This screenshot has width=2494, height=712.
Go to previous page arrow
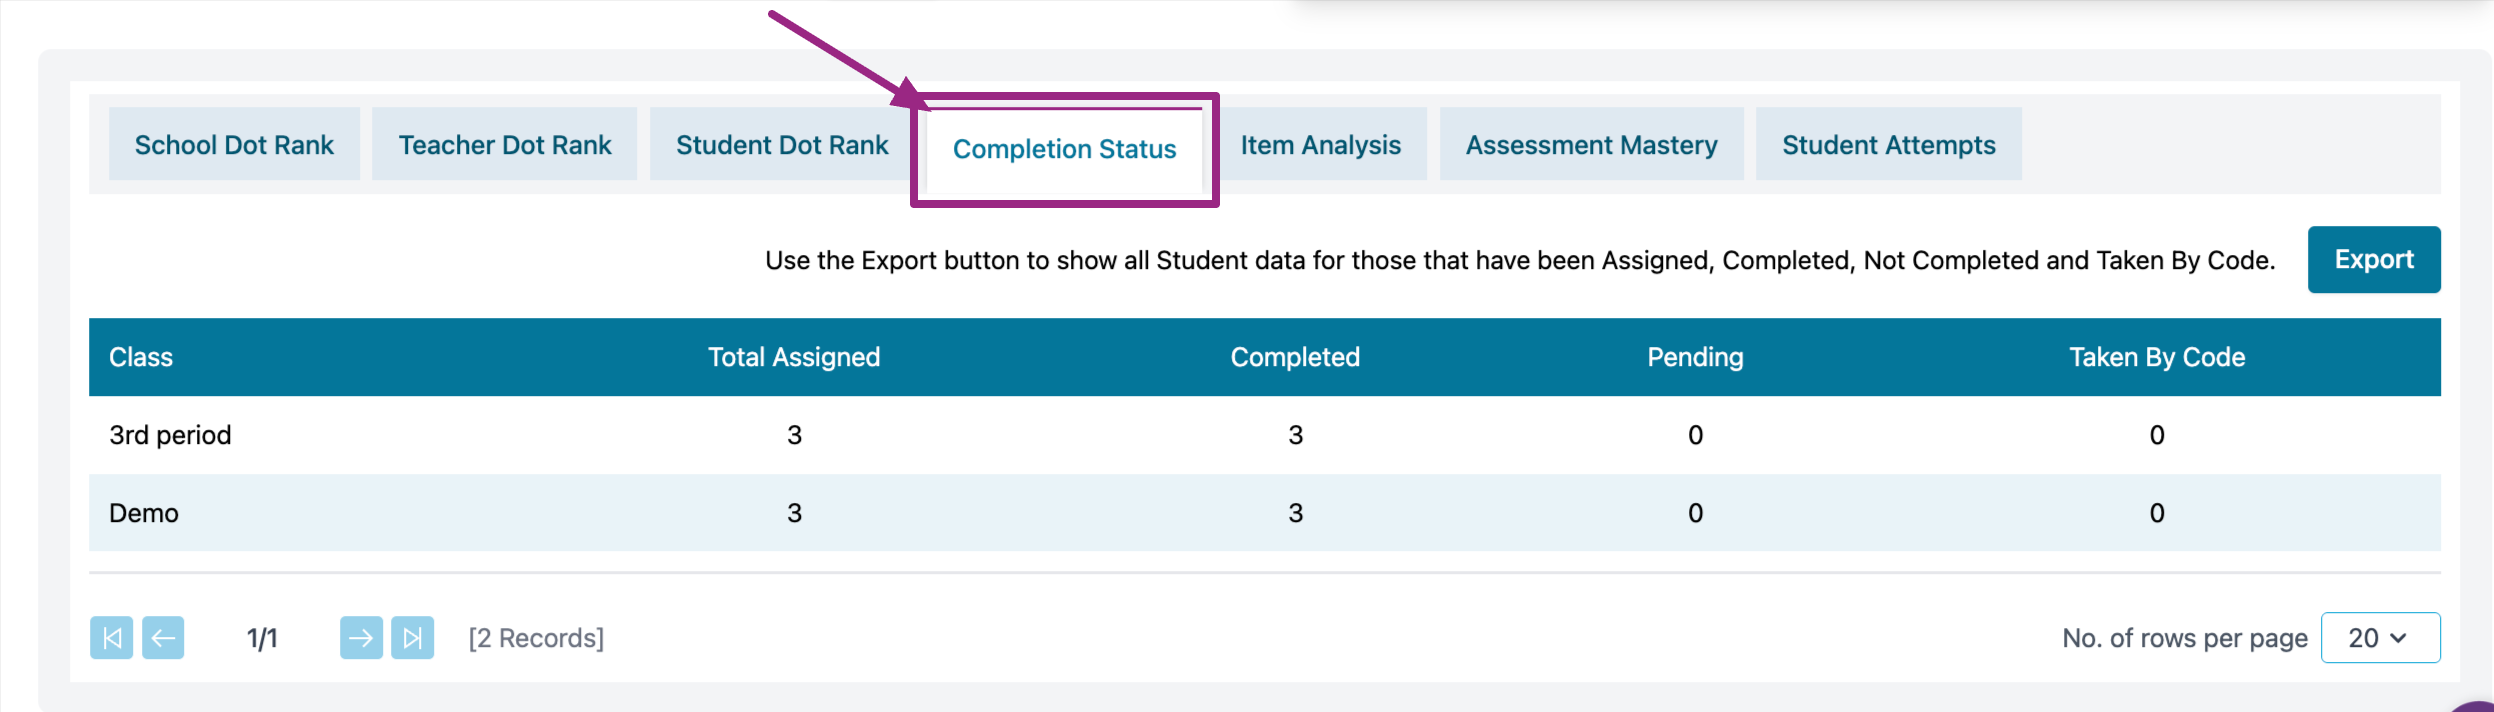click(163, 638)
